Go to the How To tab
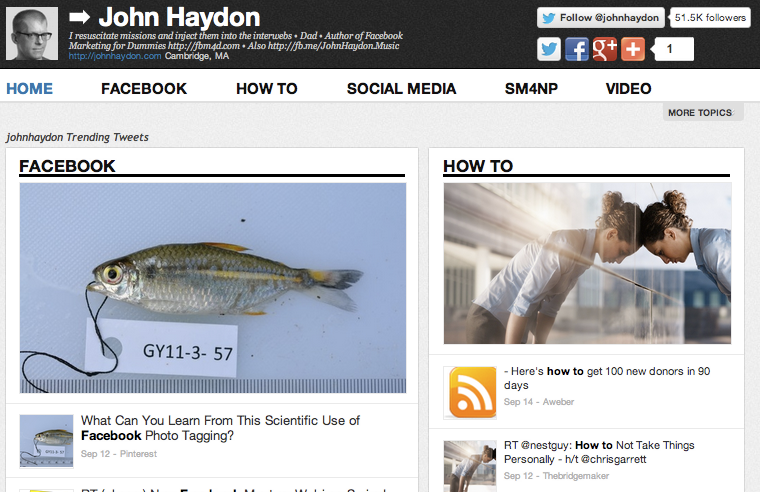The width and height of the screenshot is (760, 492). (x=267, y=89)
